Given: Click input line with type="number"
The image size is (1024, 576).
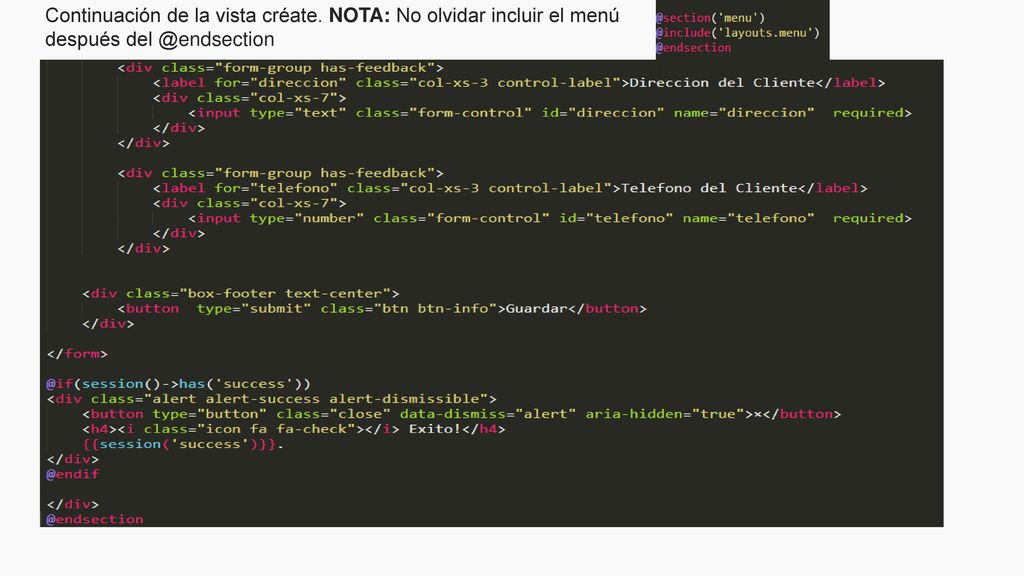Looking at the screenshot, I should (550, 218).
